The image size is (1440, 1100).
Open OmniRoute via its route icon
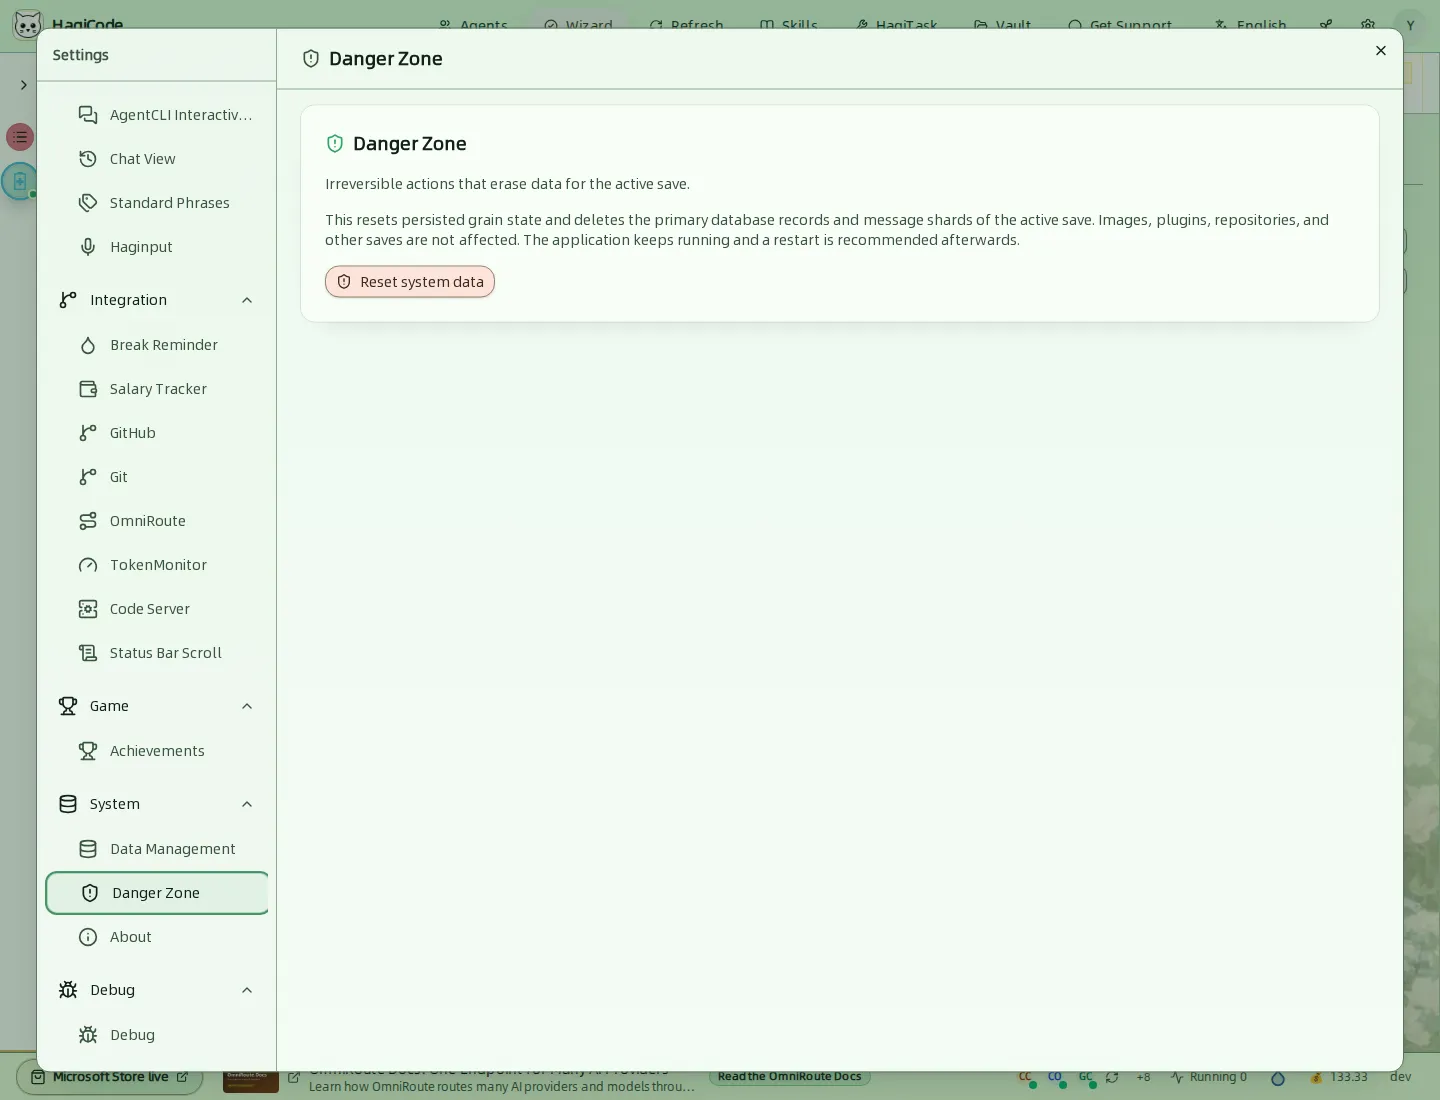tap(88, 521)
